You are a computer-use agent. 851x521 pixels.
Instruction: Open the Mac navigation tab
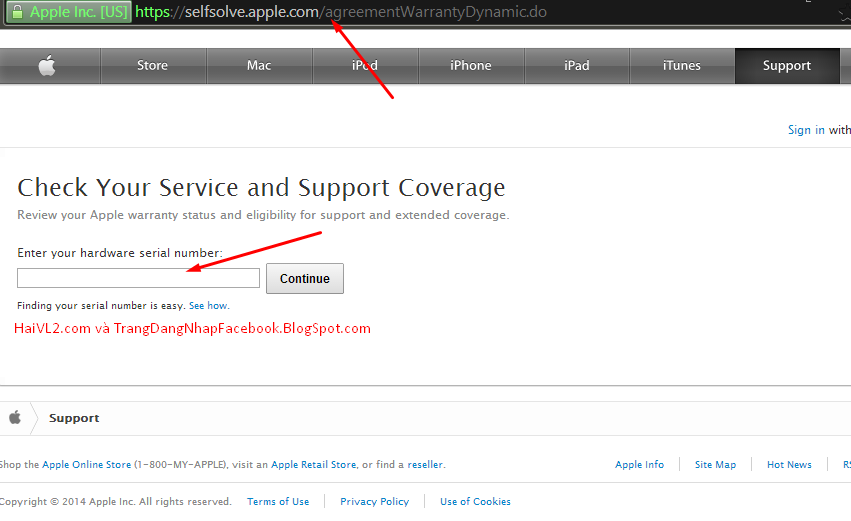point(259,66)
